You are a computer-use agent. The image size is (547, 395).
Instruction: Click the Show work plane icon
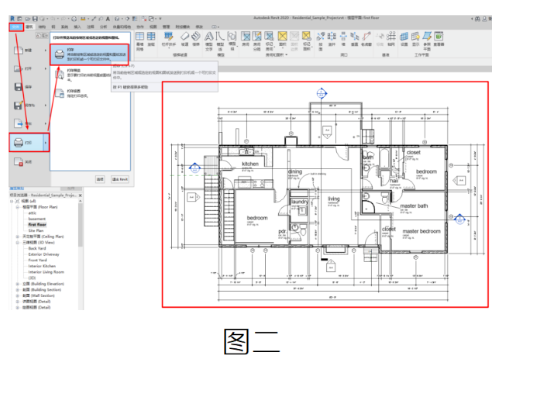[x=415, y=36]
